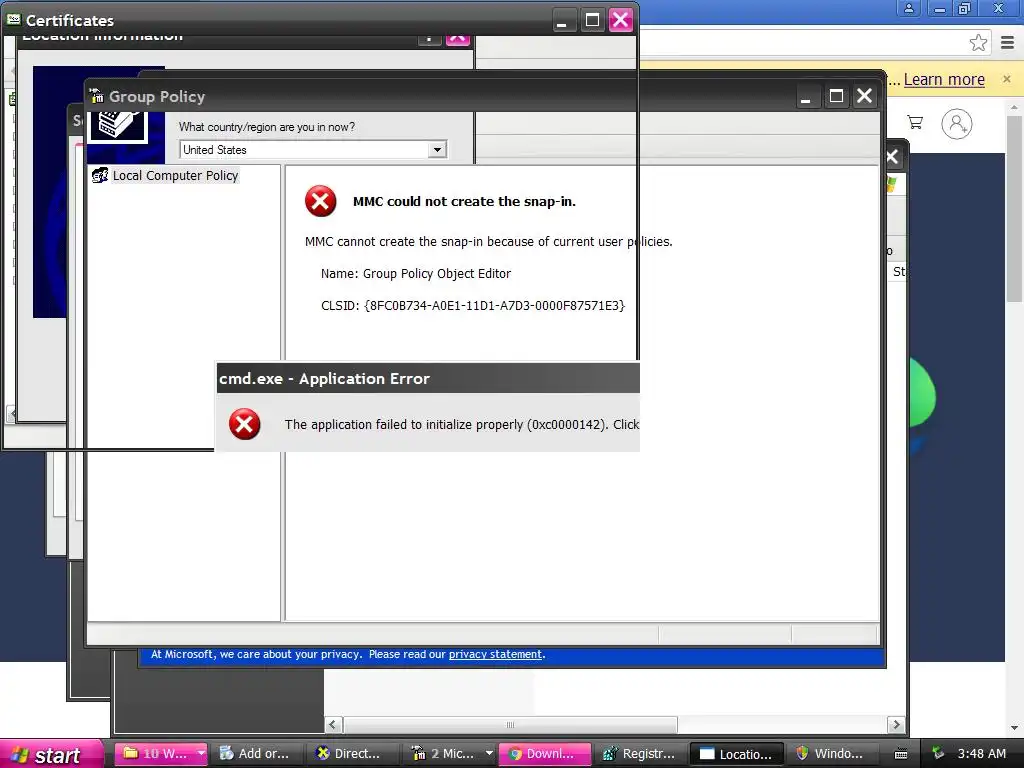This screenshot has width=1024, height=768.
Task: Click the 3:48 AM system clock
Action: coord(982,754)
